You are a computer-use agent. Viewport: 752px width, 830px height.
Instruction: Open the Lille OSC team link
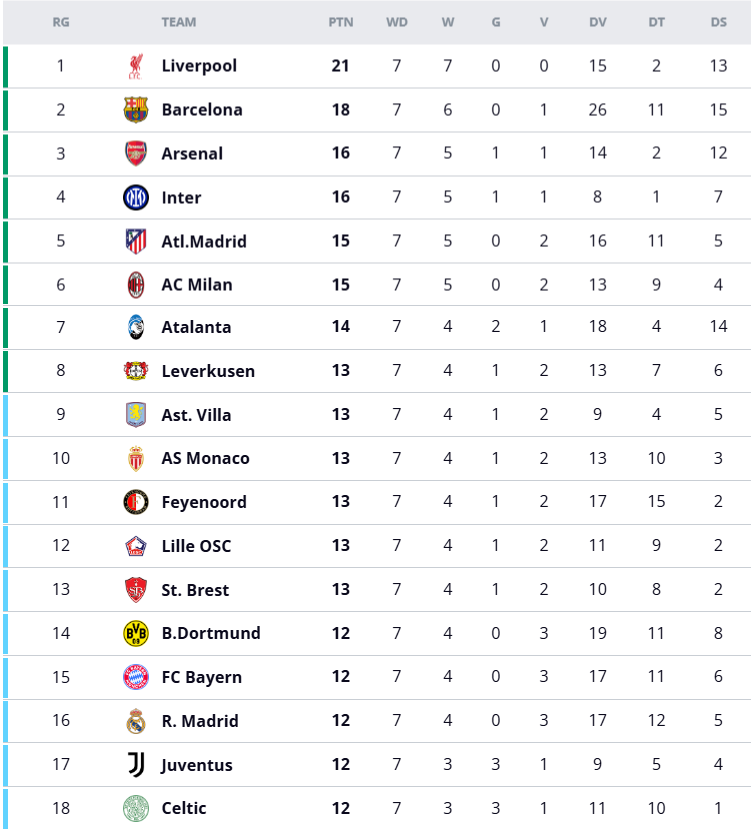coord(196,546)
